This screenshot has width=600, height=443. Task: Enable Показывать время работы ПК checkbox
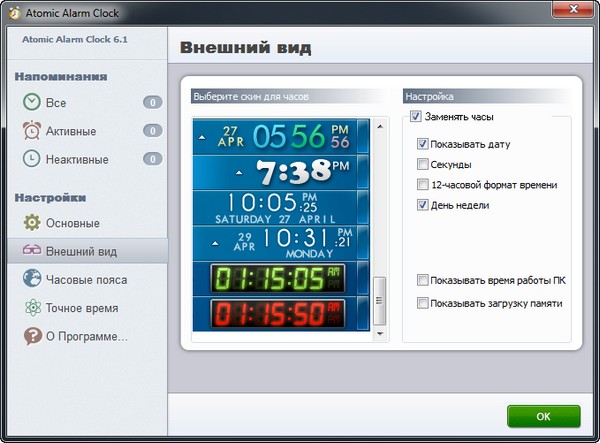pyautogui.click(x=424, y=280)
